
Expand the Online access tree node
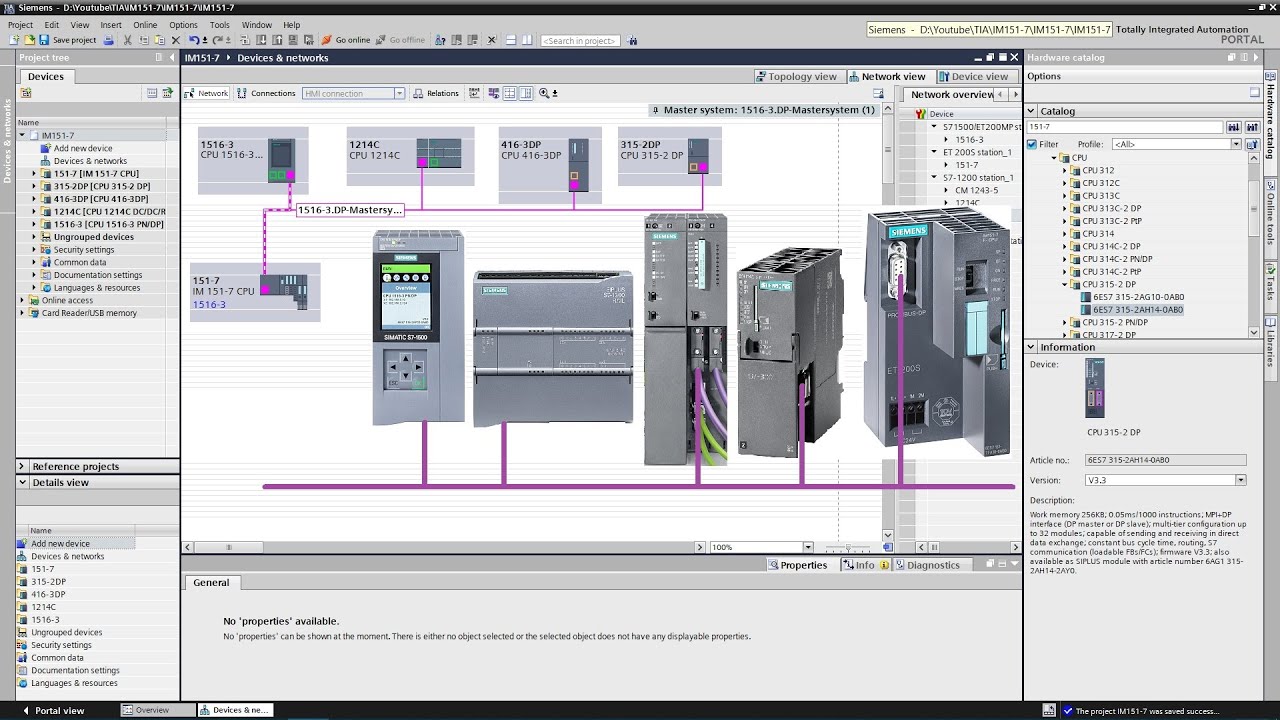[22, 300]
